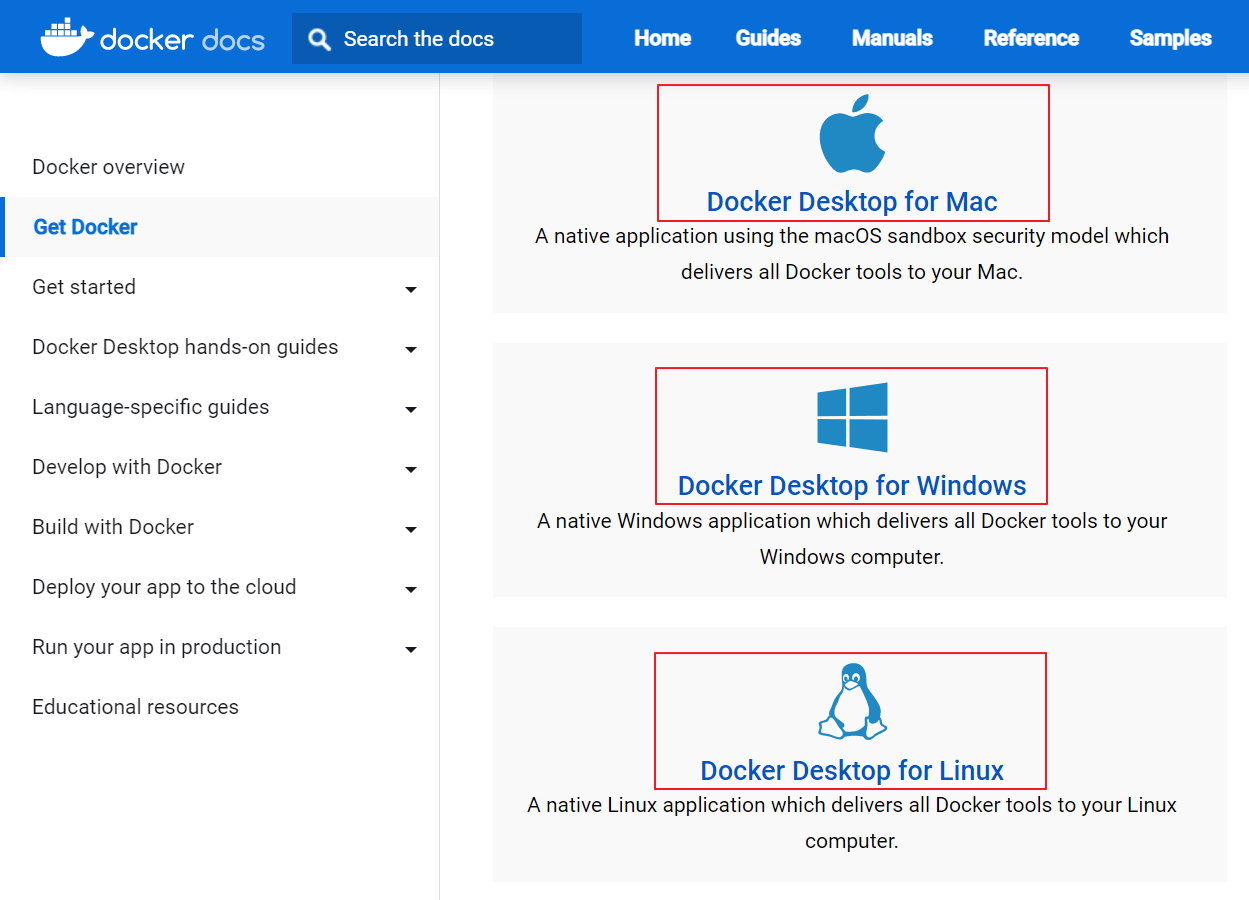Expand Docker Desktop hands-on guides

point(411,349)
